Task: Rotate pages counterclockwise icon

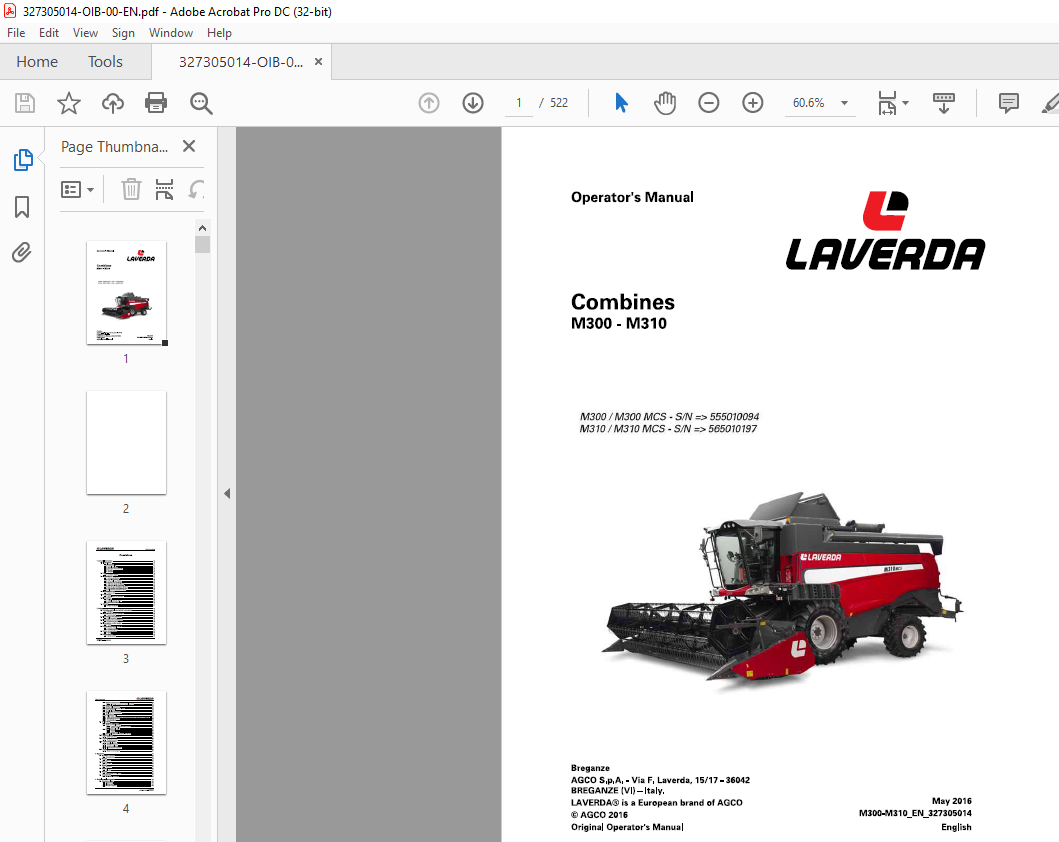Action: coord(196,189)
